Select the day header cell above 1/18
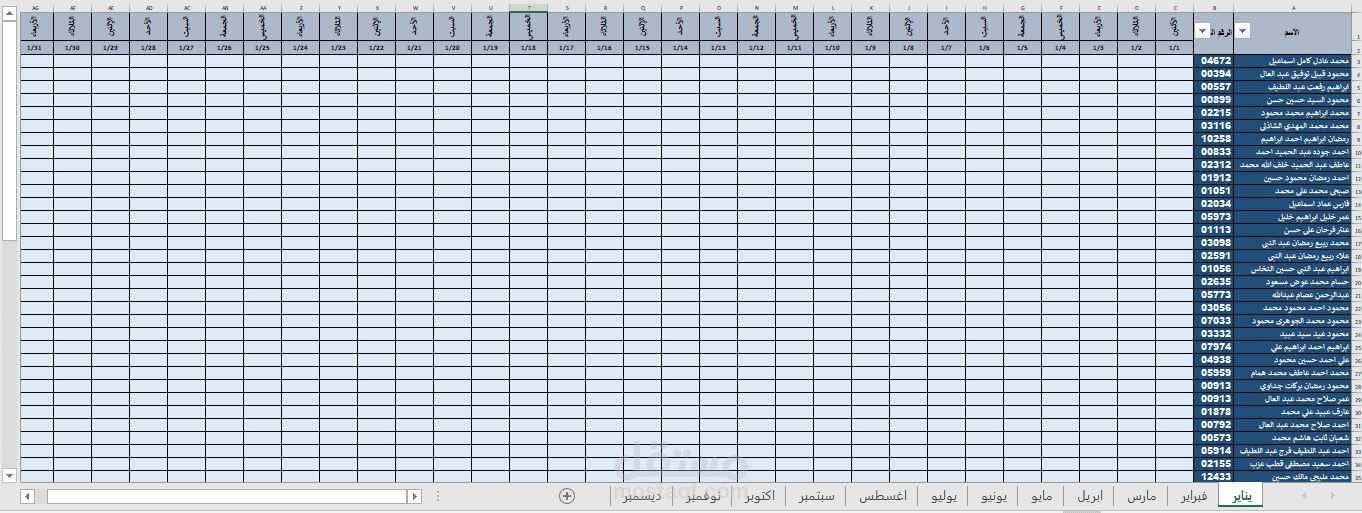Viewport: 1362px width, 513px height. pyautogui.click(x=528, y=27)
